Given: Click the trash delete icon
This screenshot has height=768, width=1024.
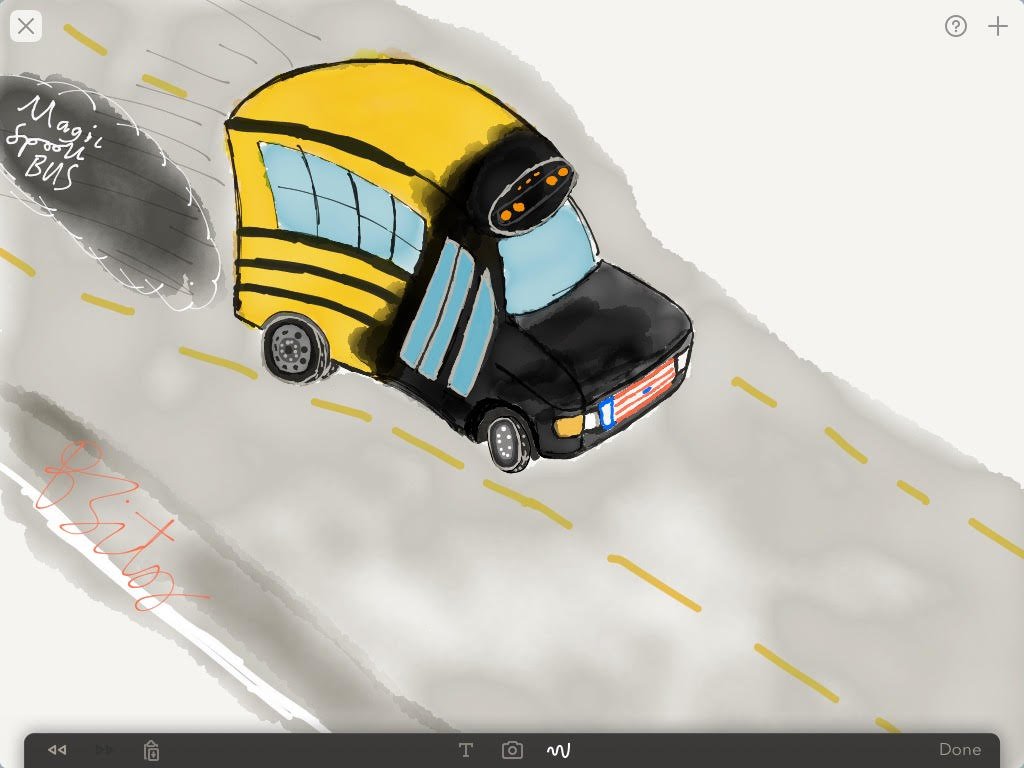Looking at the screenshot, I should pos(152,750).
